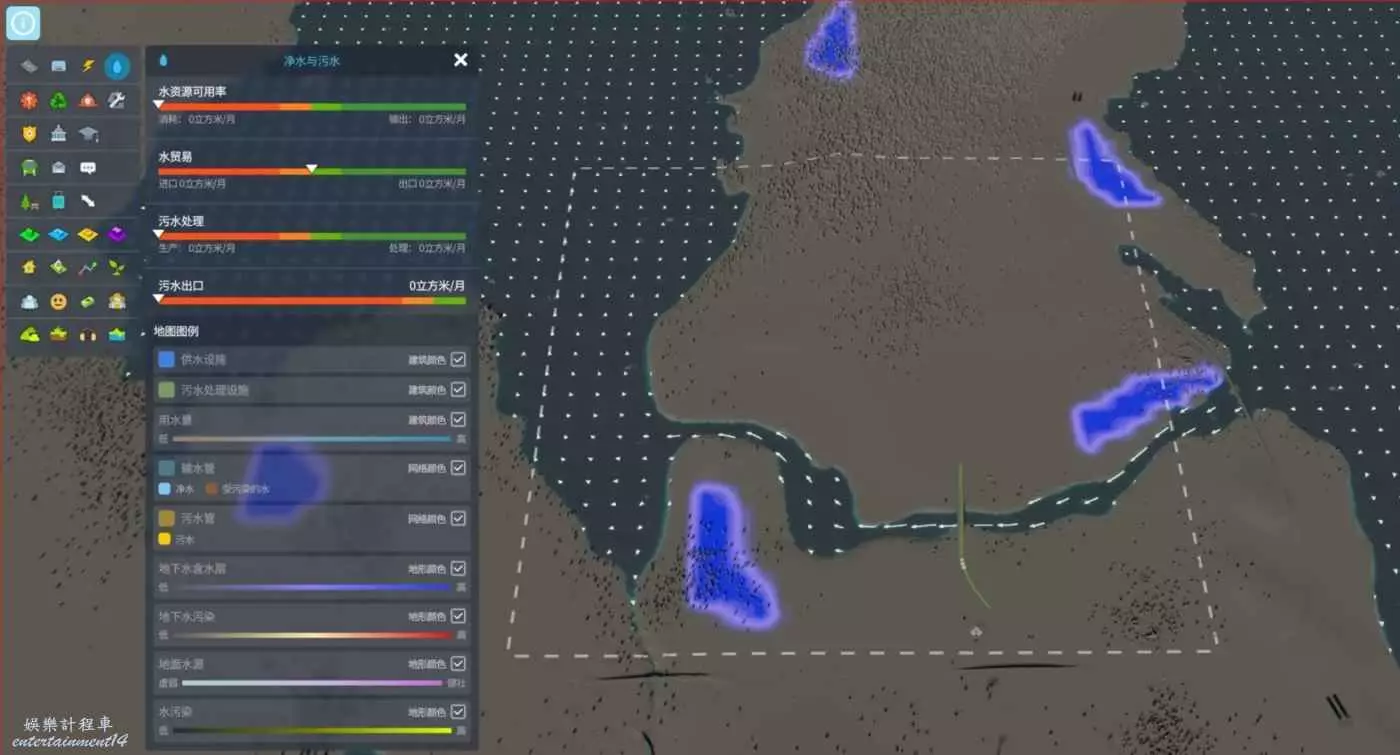Open the wrench road maintenance info view
The height and width of the screenshot is (755, 1400).
[117, 100]
